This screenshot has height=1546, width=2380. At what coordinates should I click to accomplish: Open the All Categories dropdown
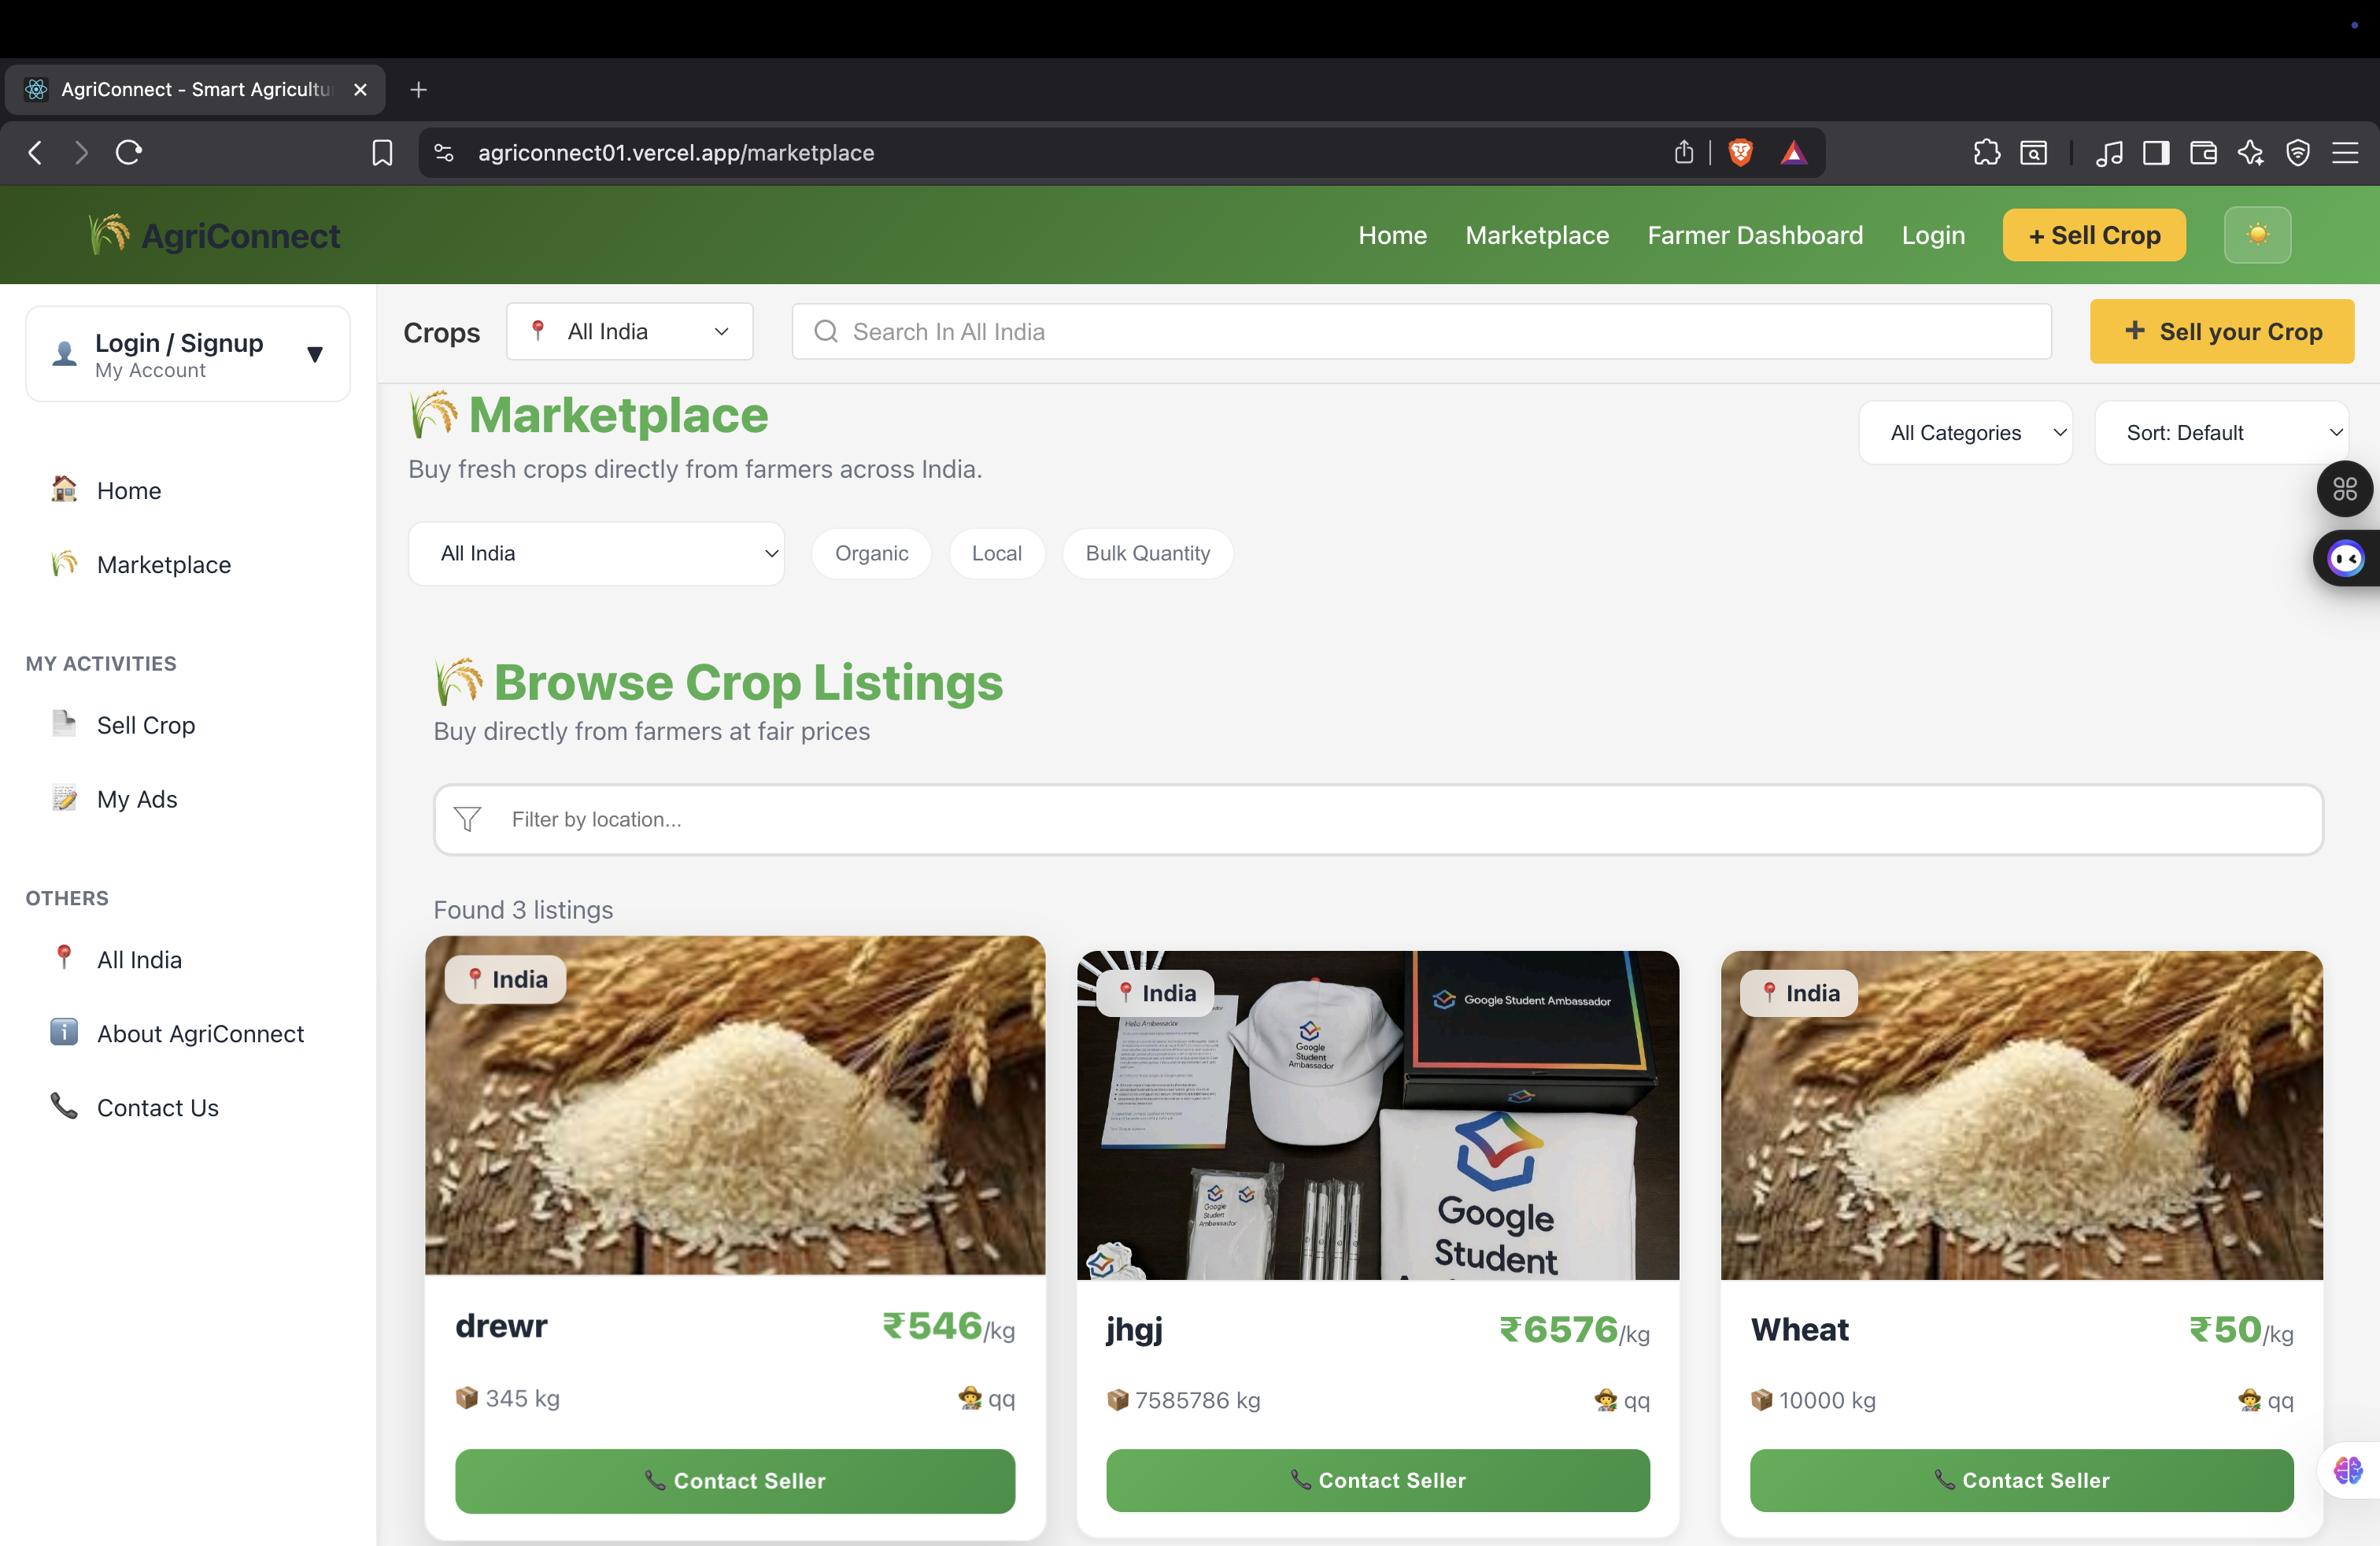point(1965,432)
